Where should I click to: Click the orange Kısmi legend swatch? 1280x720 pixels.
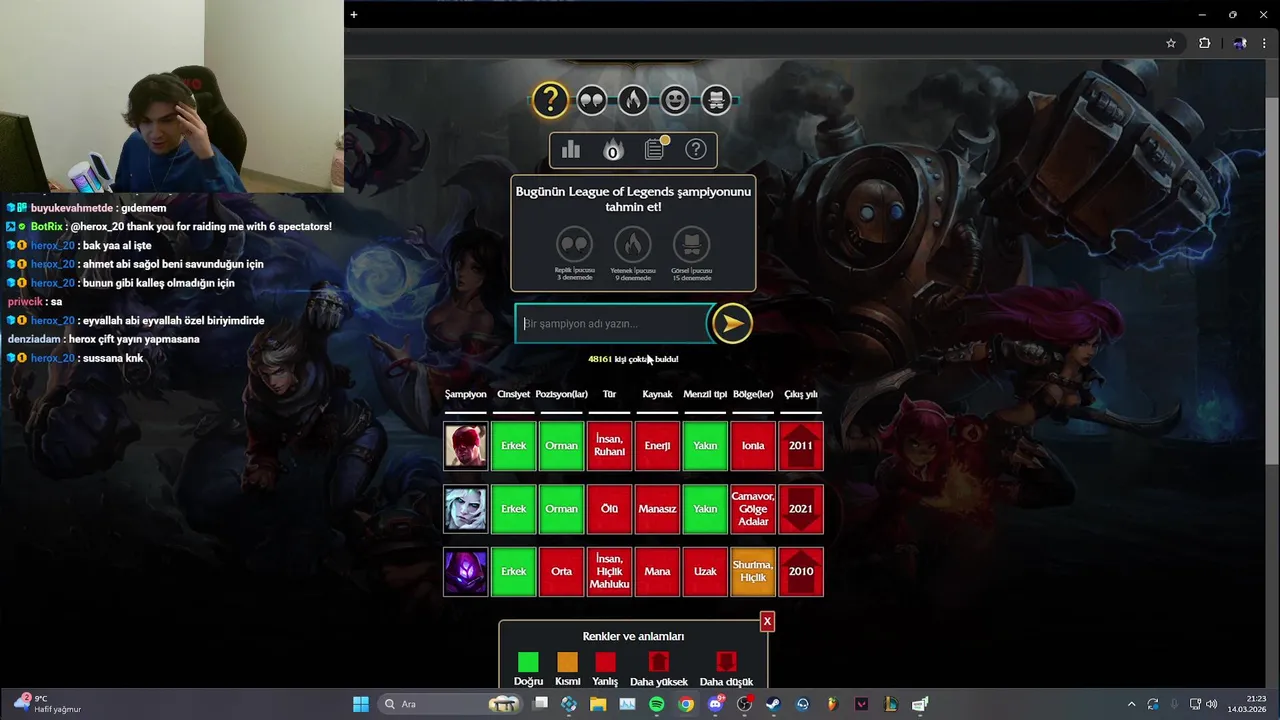click(x=567, y=662)
